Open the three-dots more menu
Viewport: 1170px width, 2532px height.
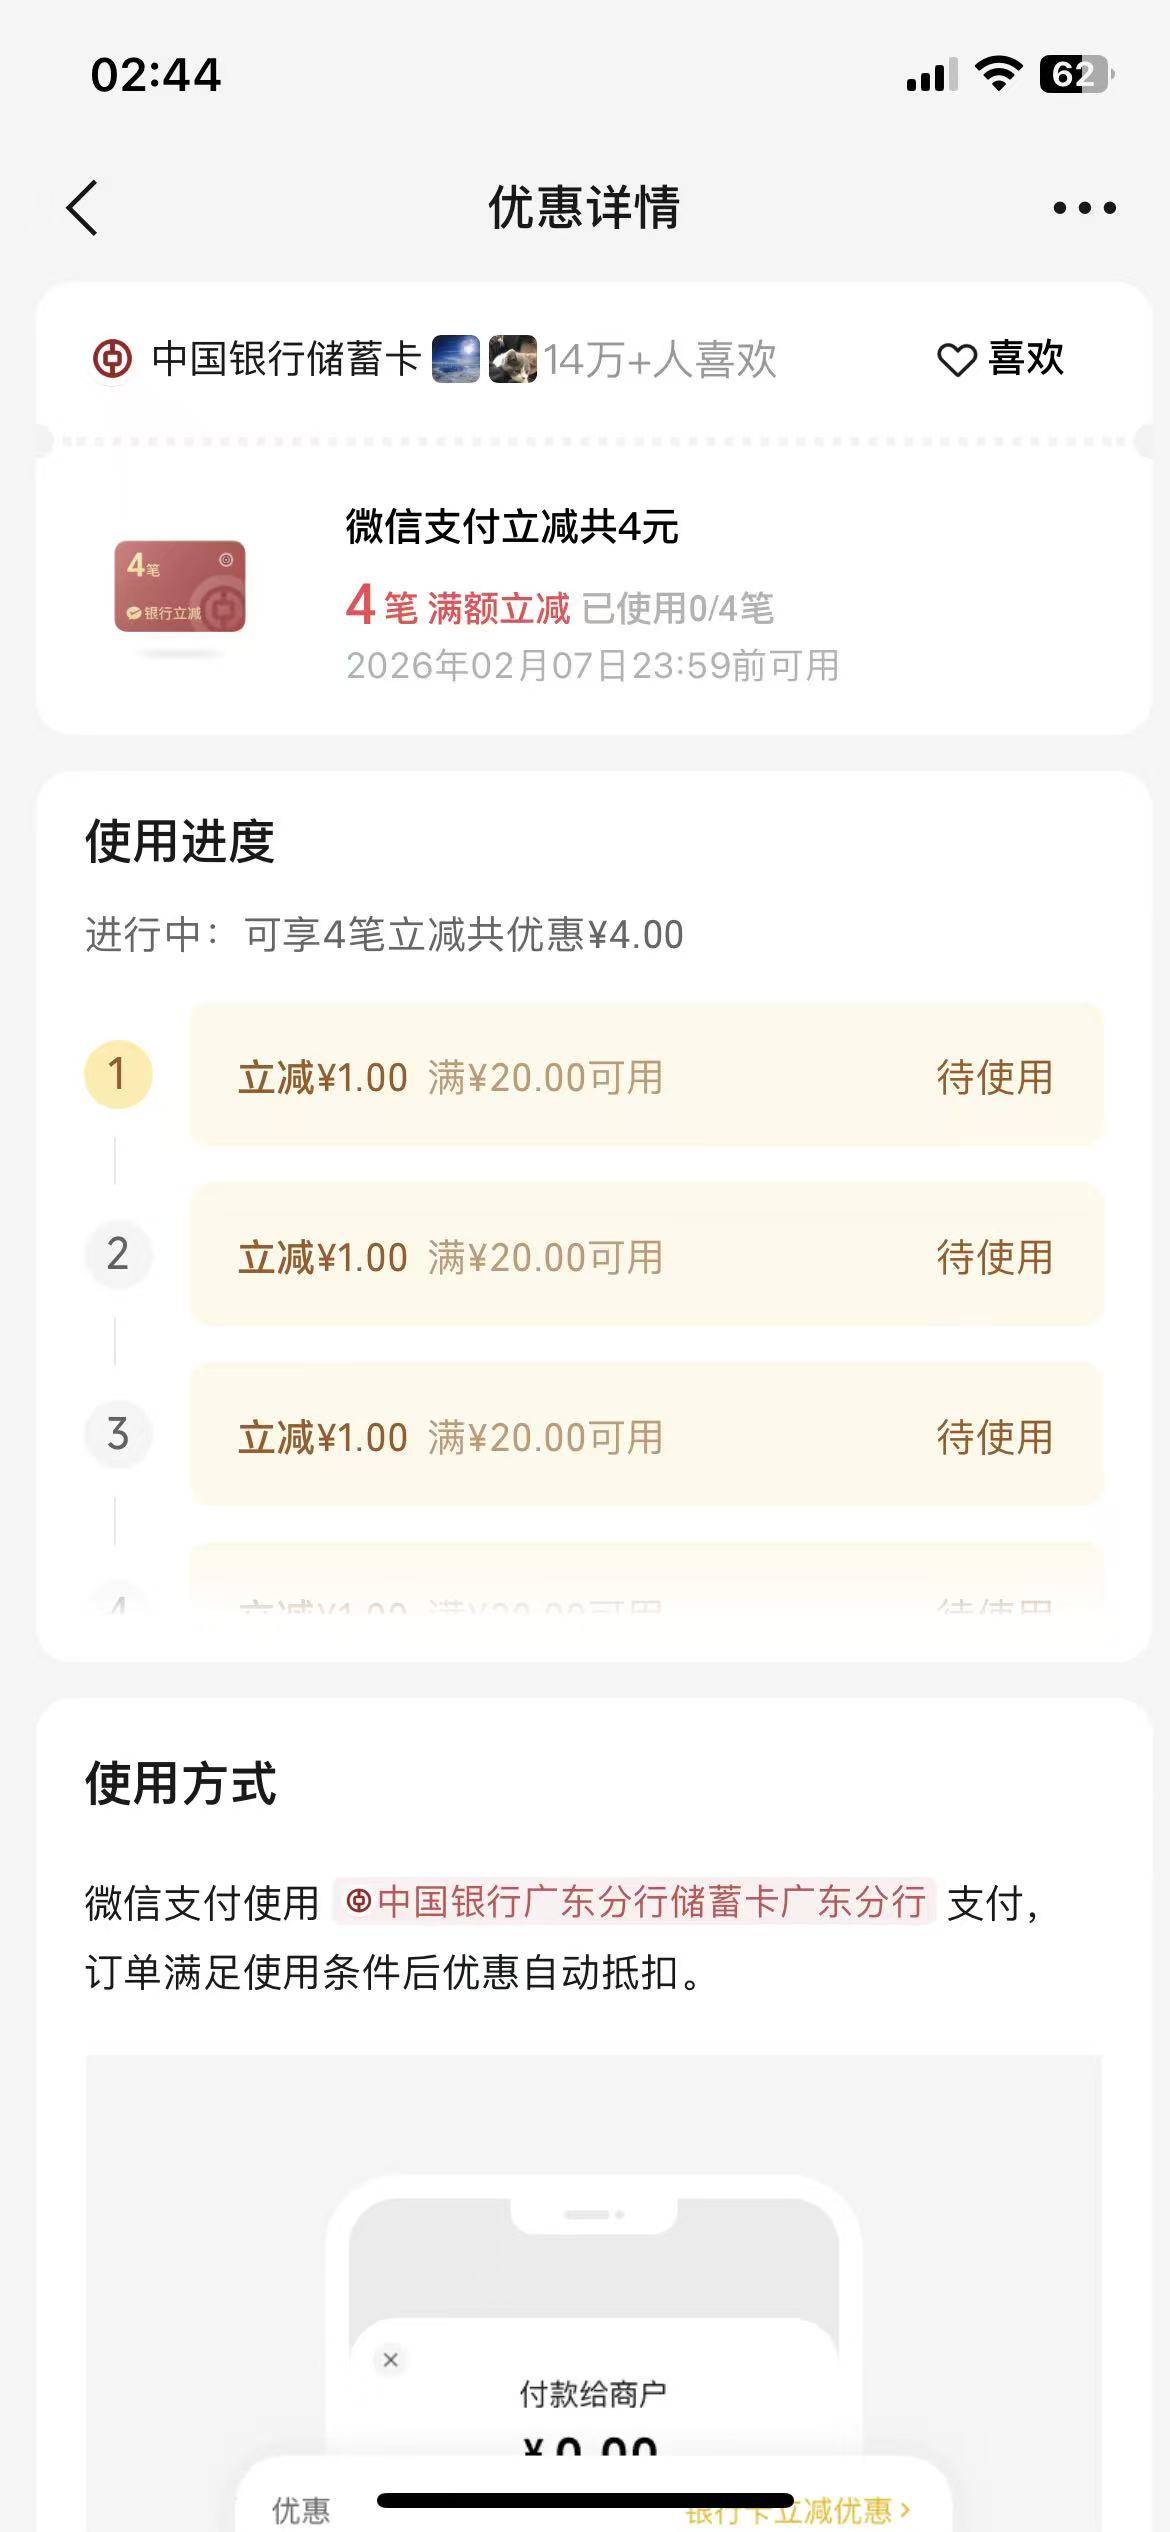tap(1084, 208)
